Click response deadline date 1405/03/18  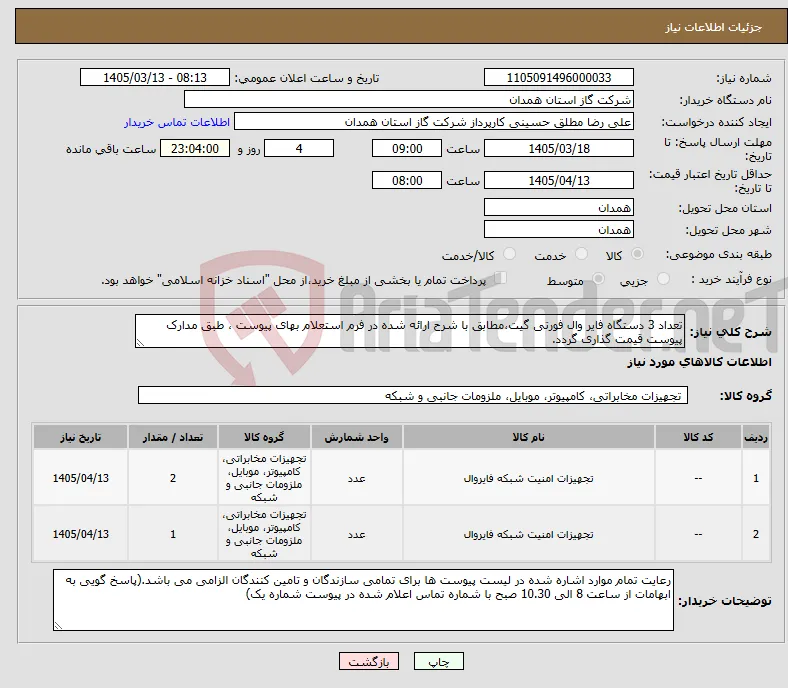coord(559,148)
